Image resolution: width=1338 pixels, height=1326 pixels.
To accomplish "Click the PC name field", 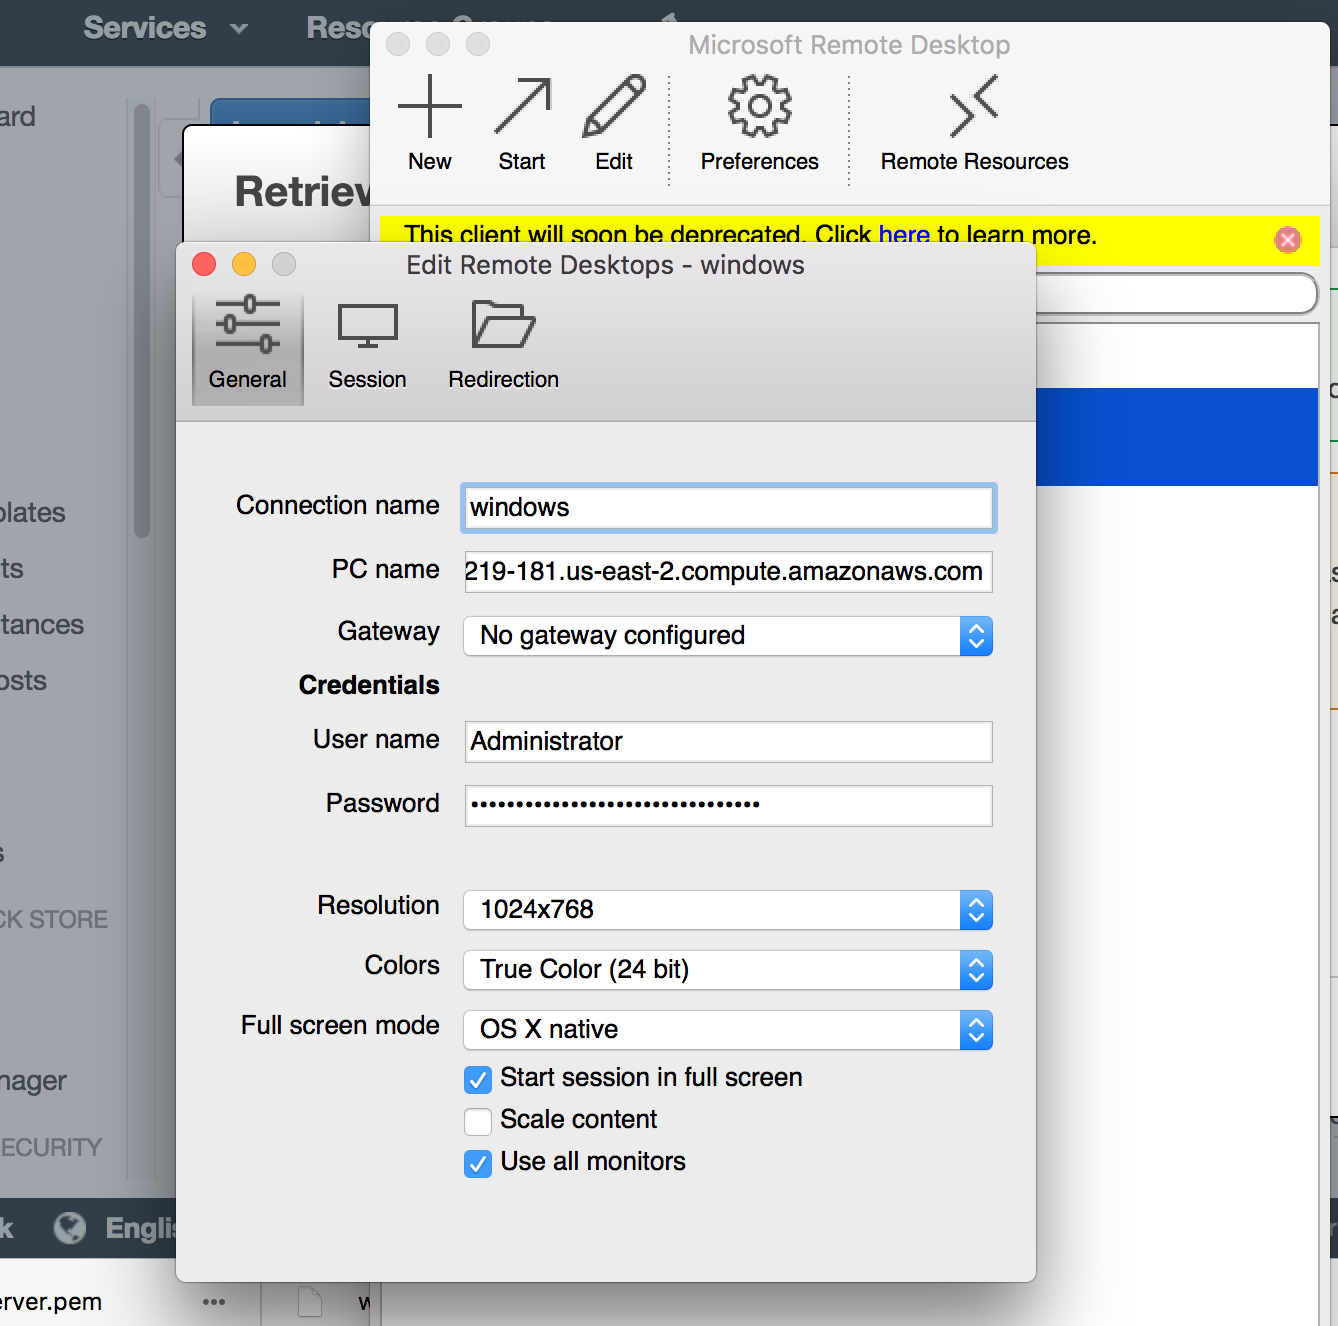I will pos(729,572).
